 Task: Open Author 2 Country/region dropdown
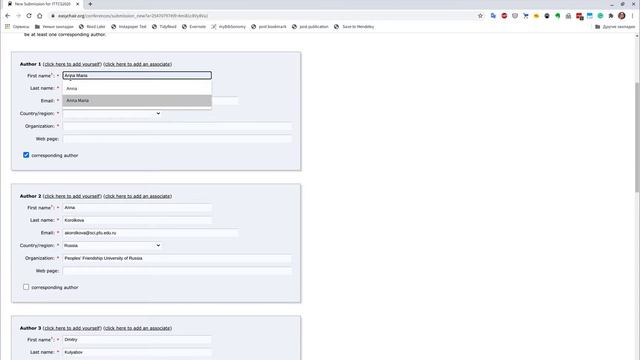(x=112, y=245)
